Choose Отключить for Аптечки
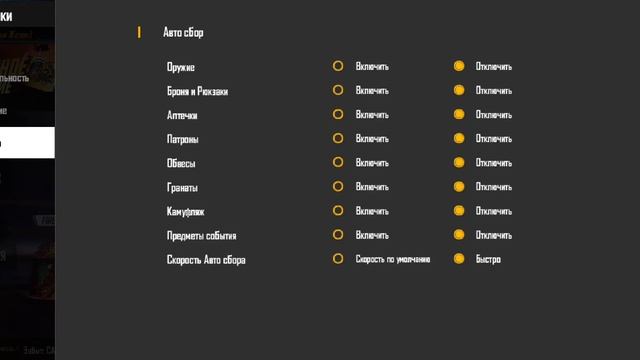This screenshot has width=640, height=360. pos(459,114)
